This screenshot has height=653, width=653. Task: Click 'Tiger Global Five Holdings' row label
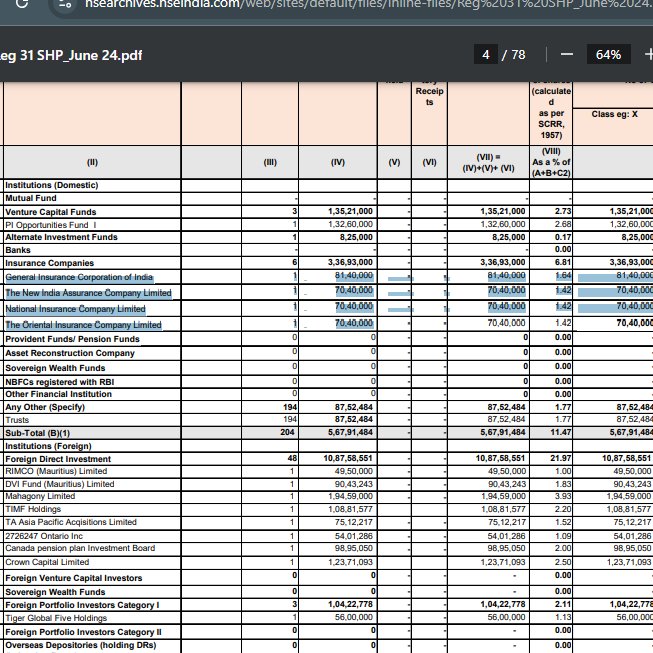click(56, 618)
